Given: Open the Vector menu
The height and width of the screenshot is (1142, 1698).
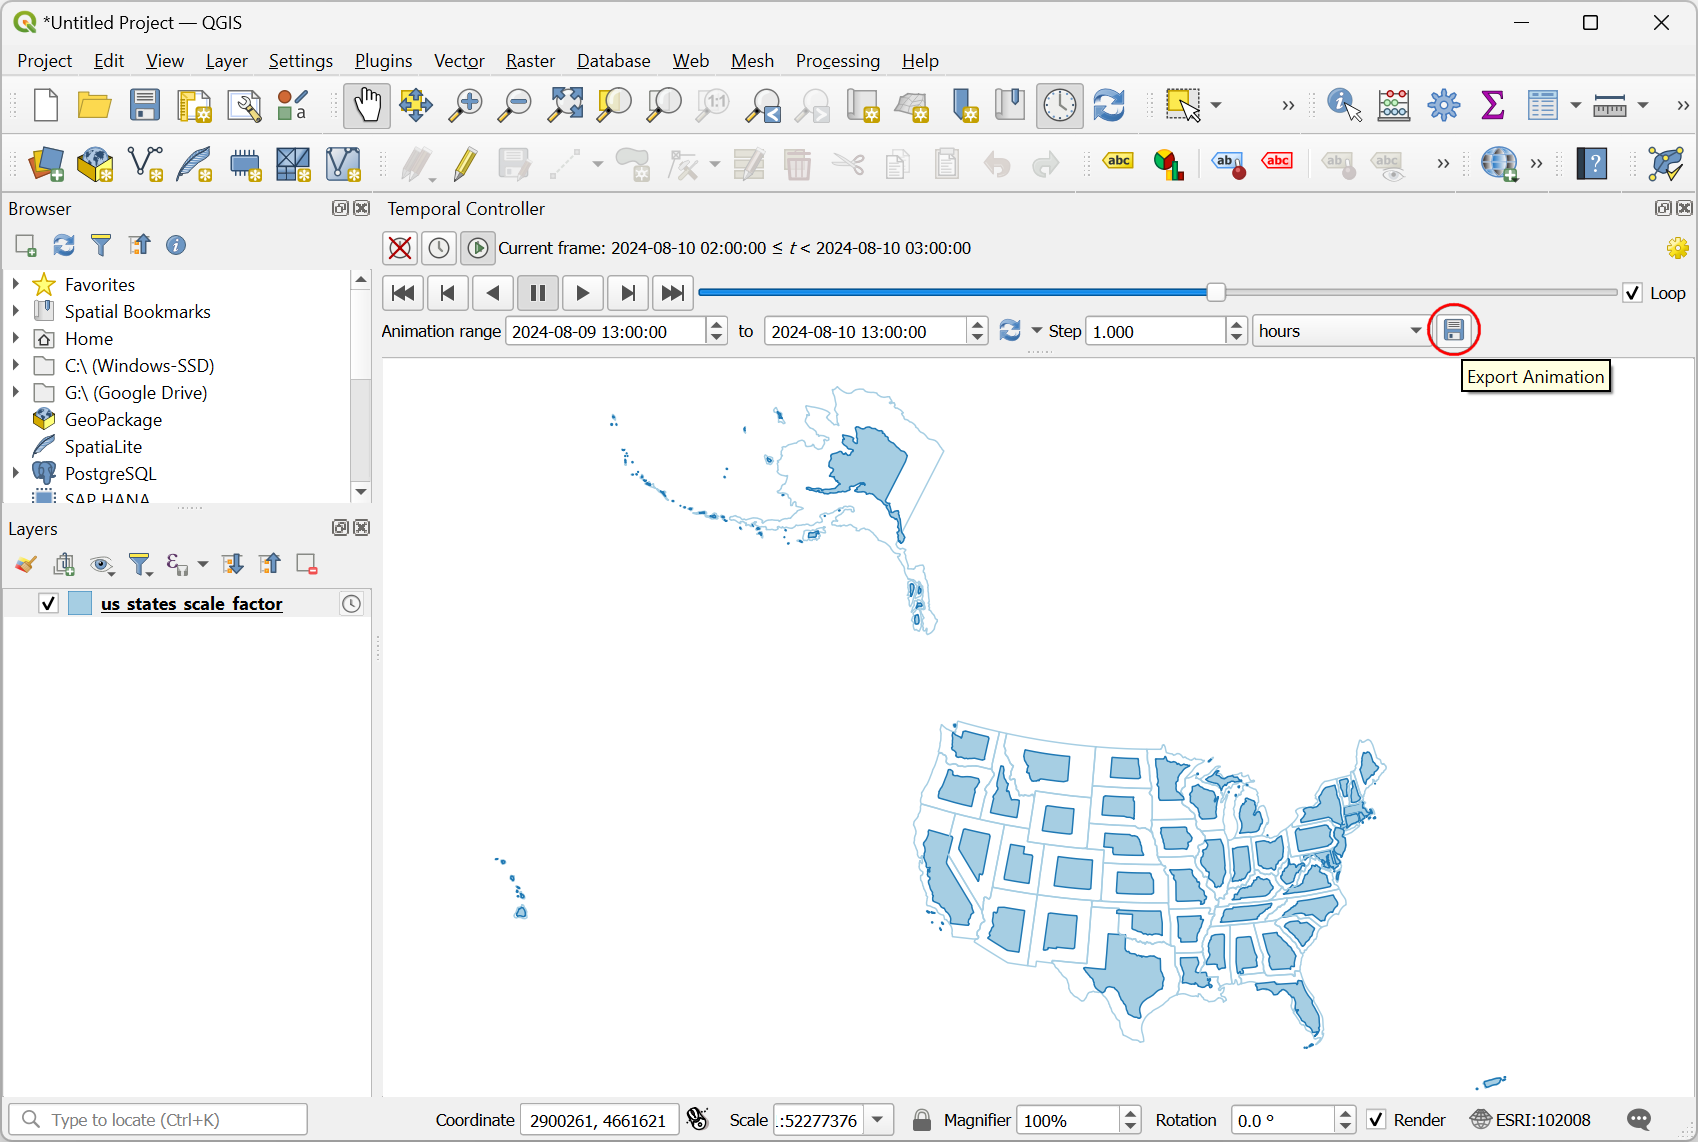Looking at the screenshot, I should [459, 61].
